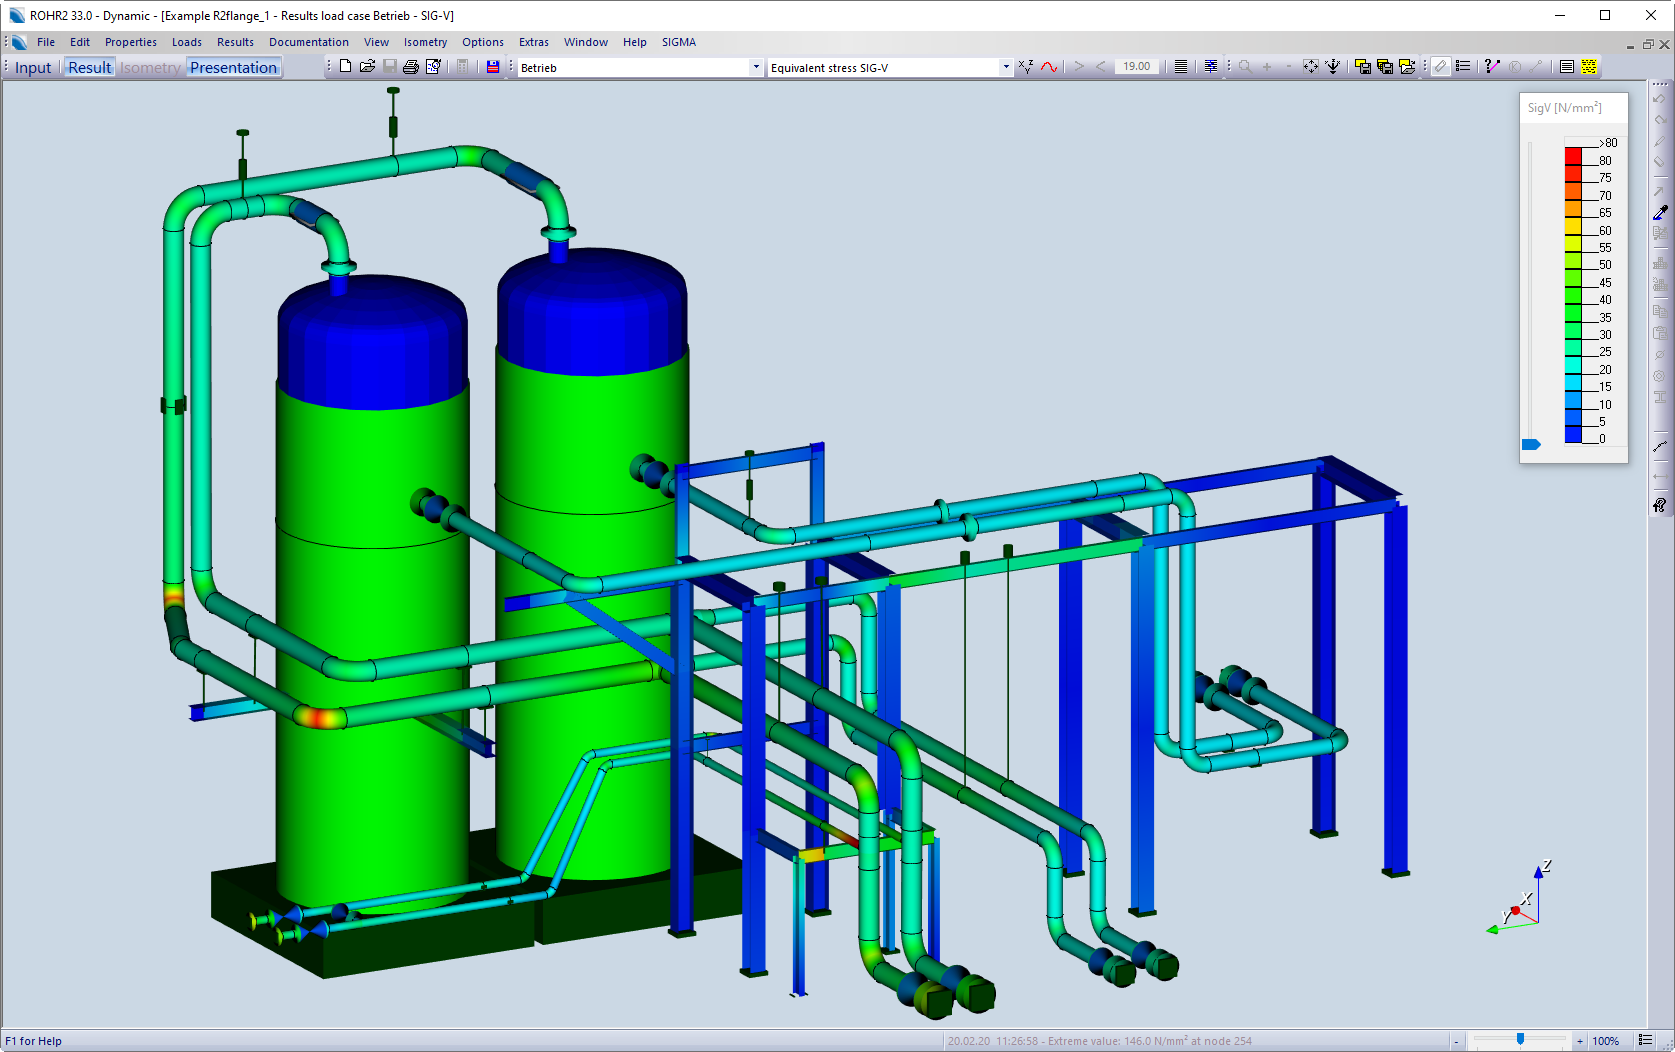
Task: Click the yellow dotted pattern toolbar icon
Action: 1589,67
